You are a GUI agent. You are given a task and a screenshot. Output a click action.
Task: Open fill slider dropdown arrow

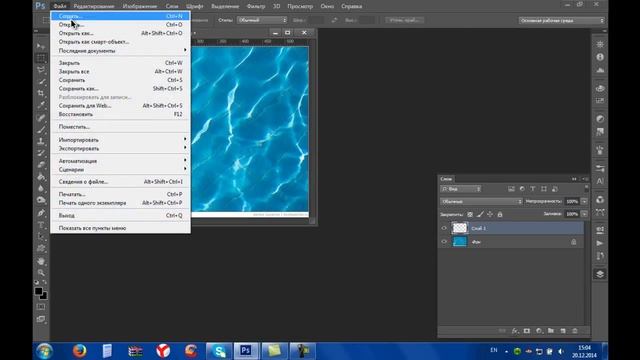pos(584,214)
